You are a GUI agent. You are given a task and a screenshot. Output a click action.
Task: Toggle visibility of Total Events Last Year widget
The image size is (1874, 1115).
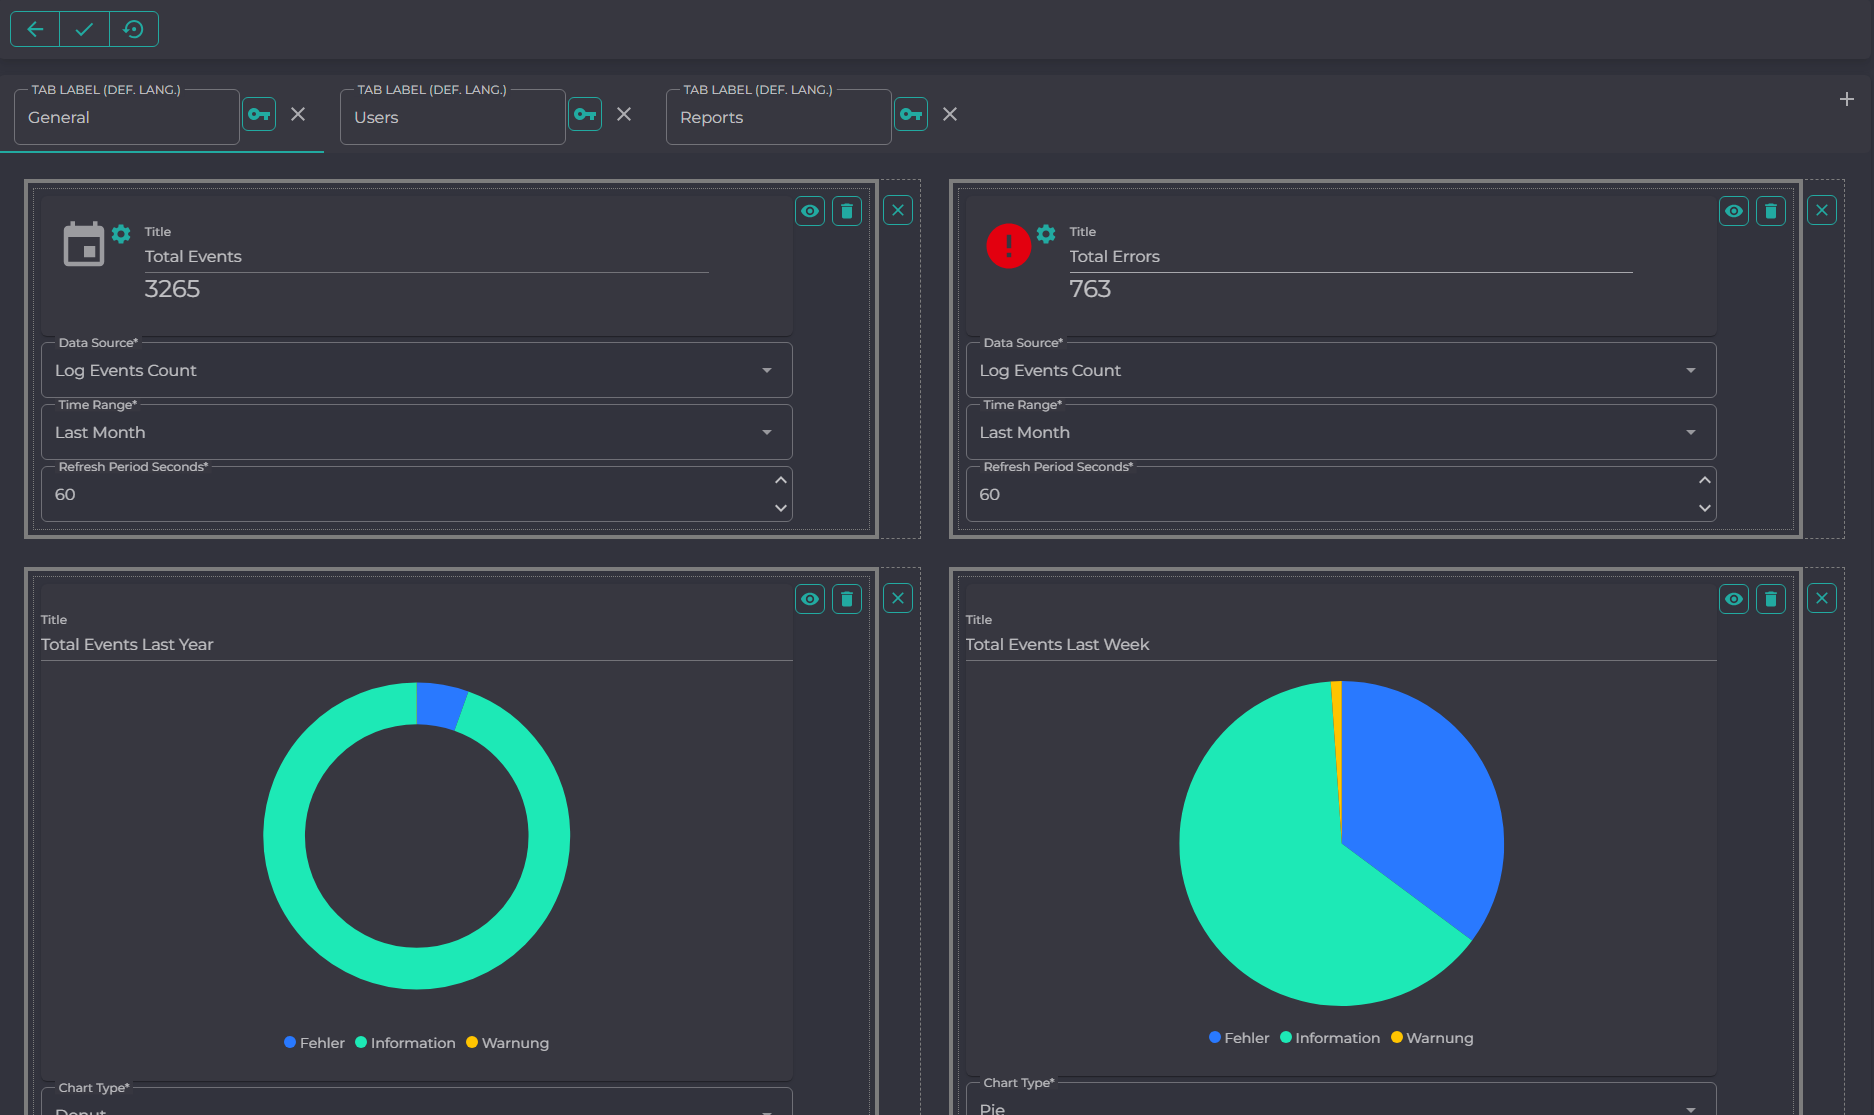(x=810, y=599)
